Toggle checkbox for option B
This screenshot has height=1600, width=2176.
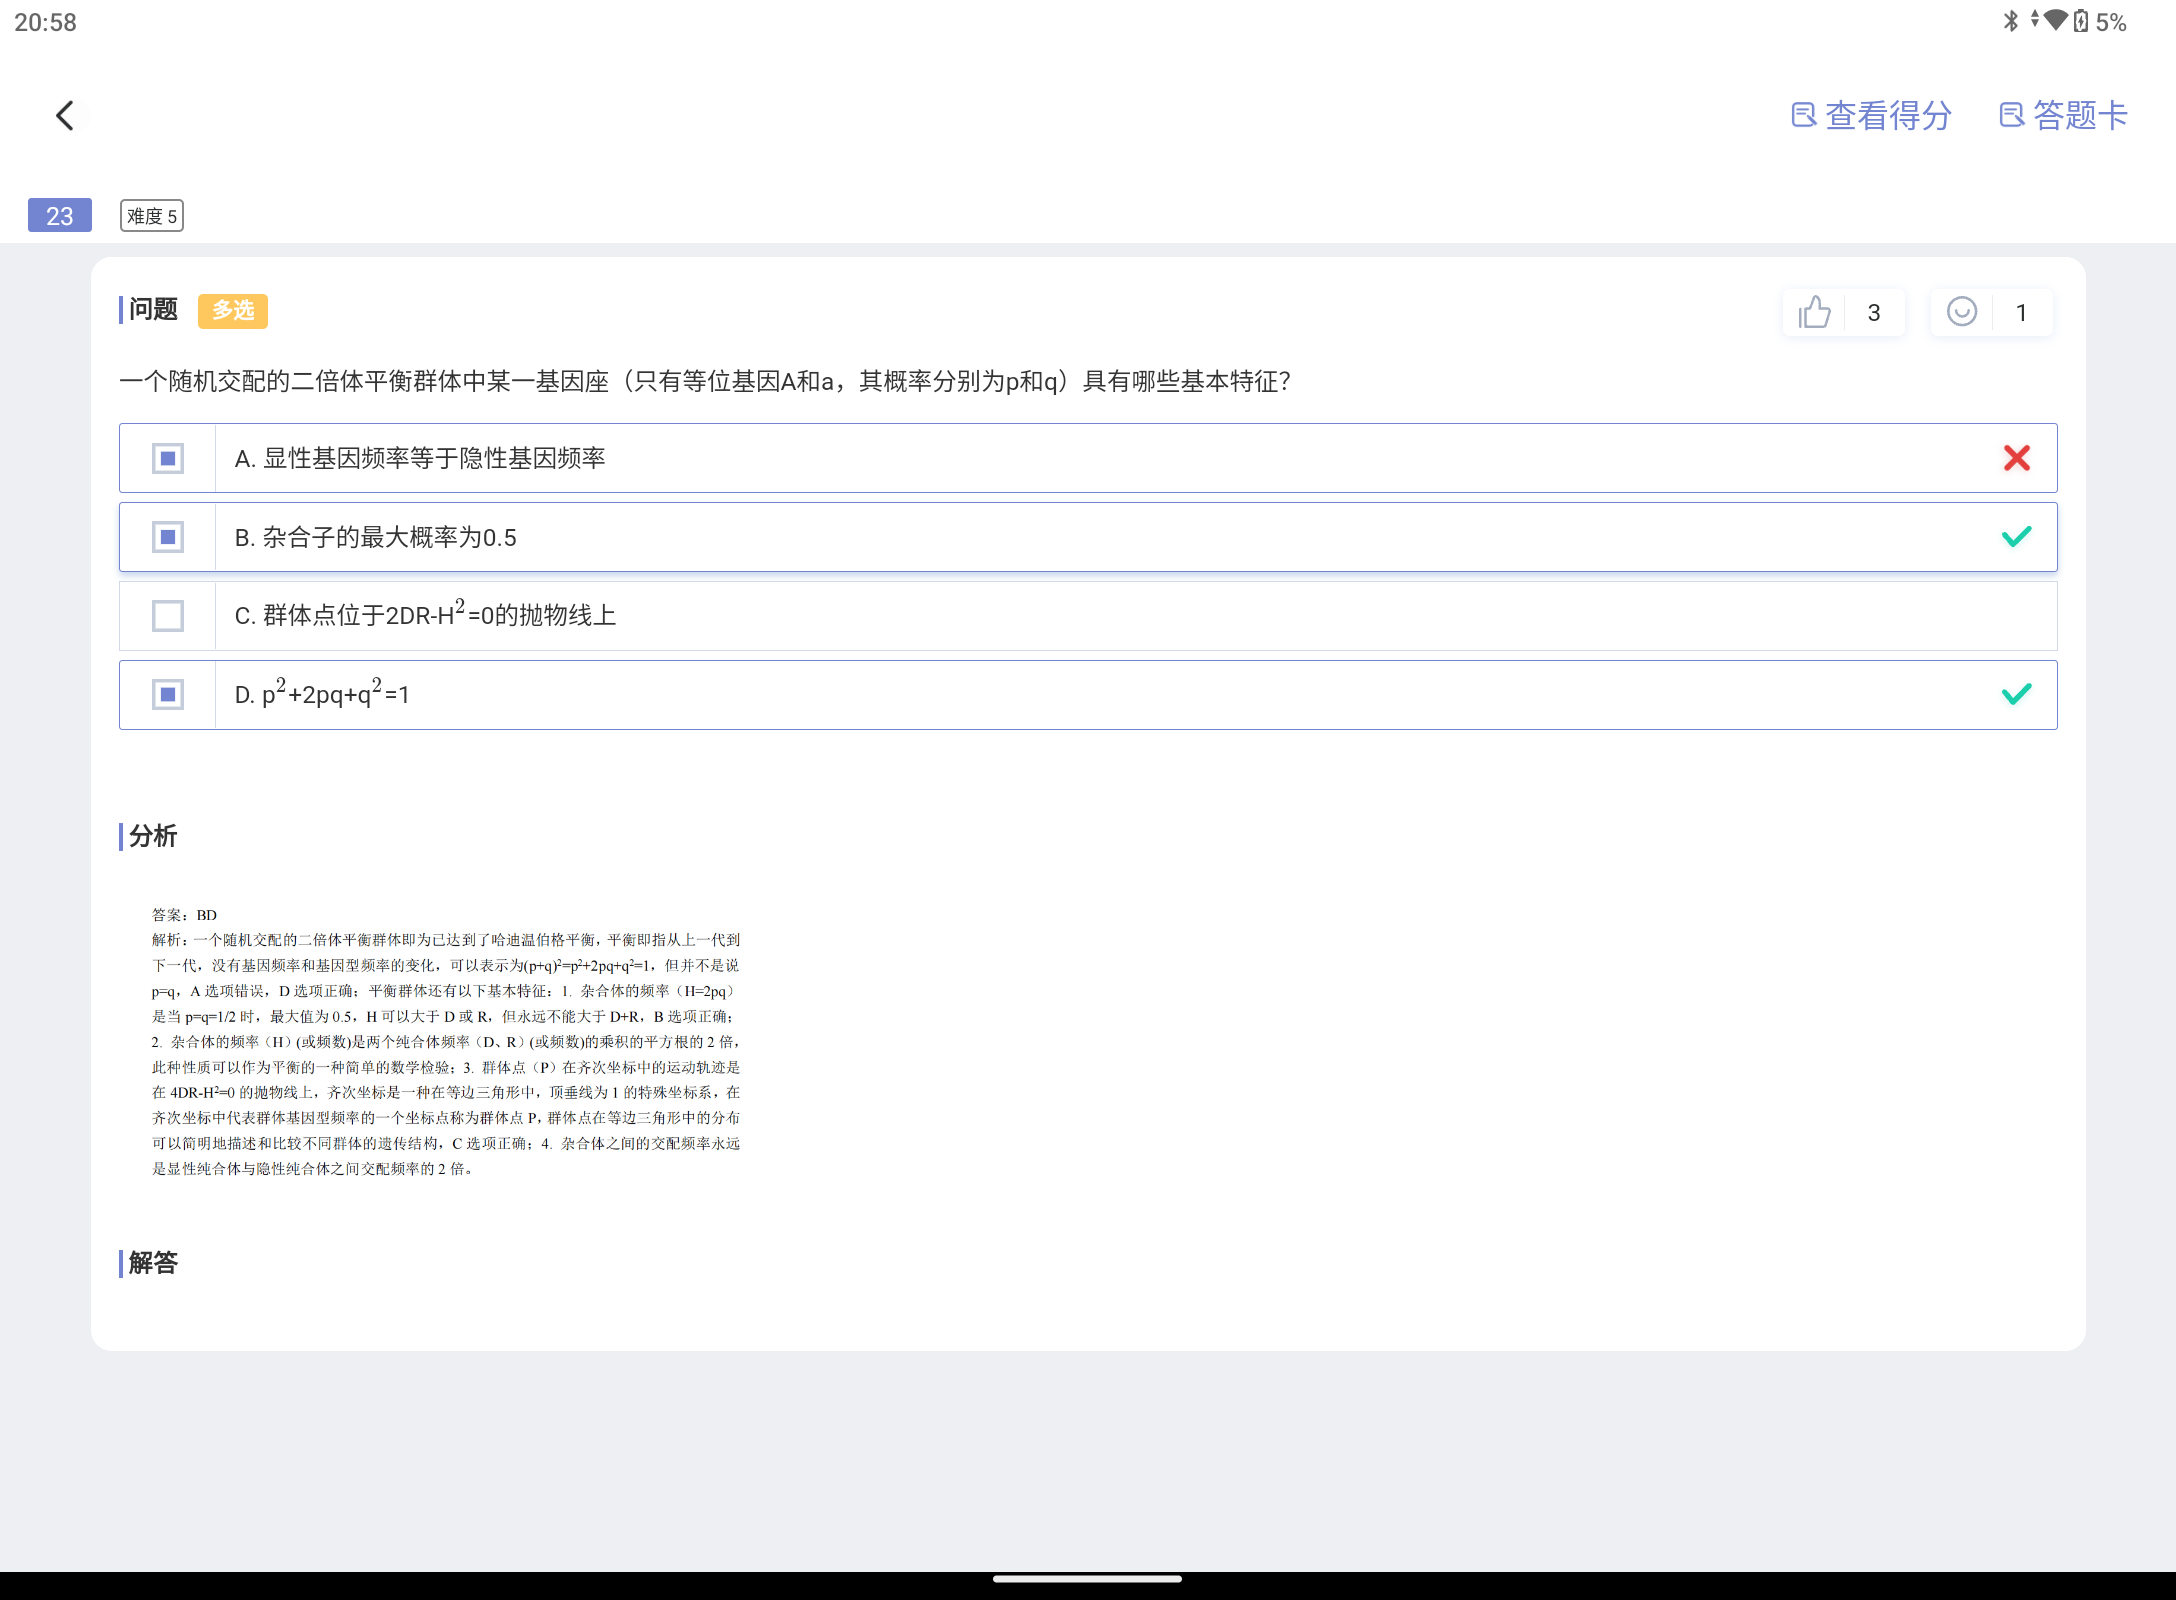[x=168, y=537]
